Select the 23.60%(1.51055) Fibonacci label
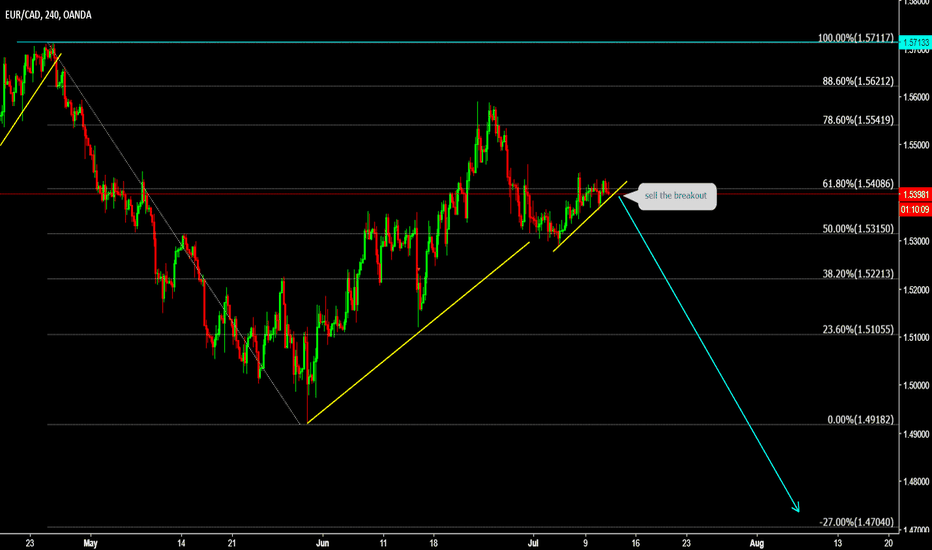The image size is (932, 550). [858, 329]
